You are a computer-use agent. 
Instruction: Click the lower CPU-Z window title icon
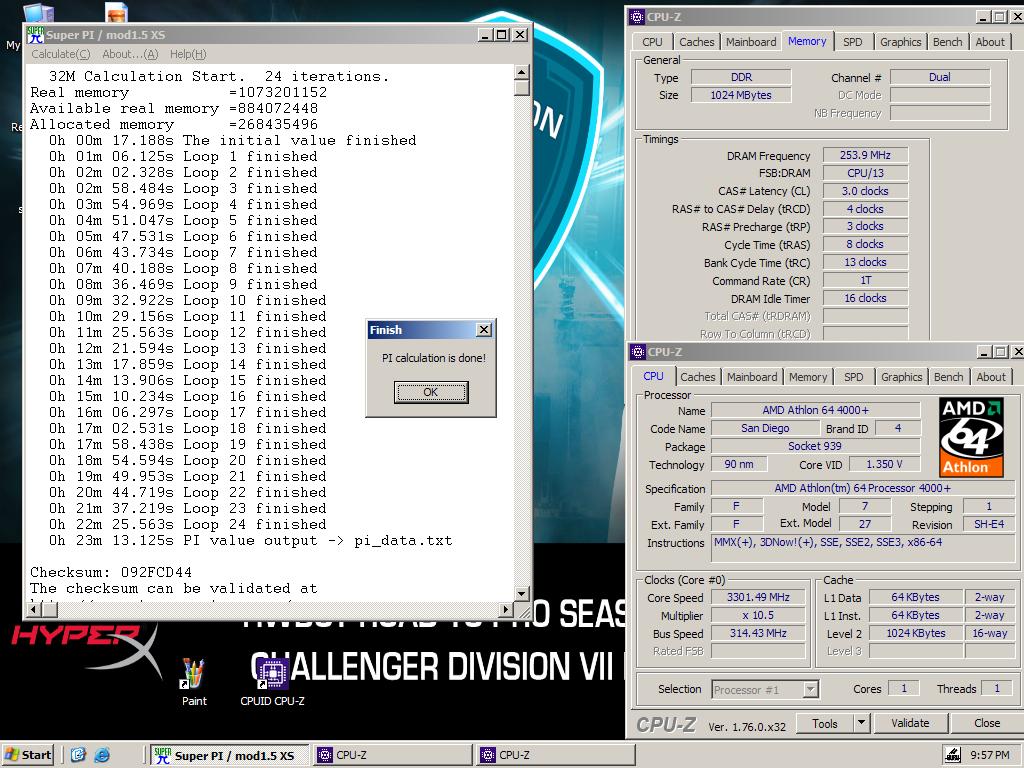point(637,352)
